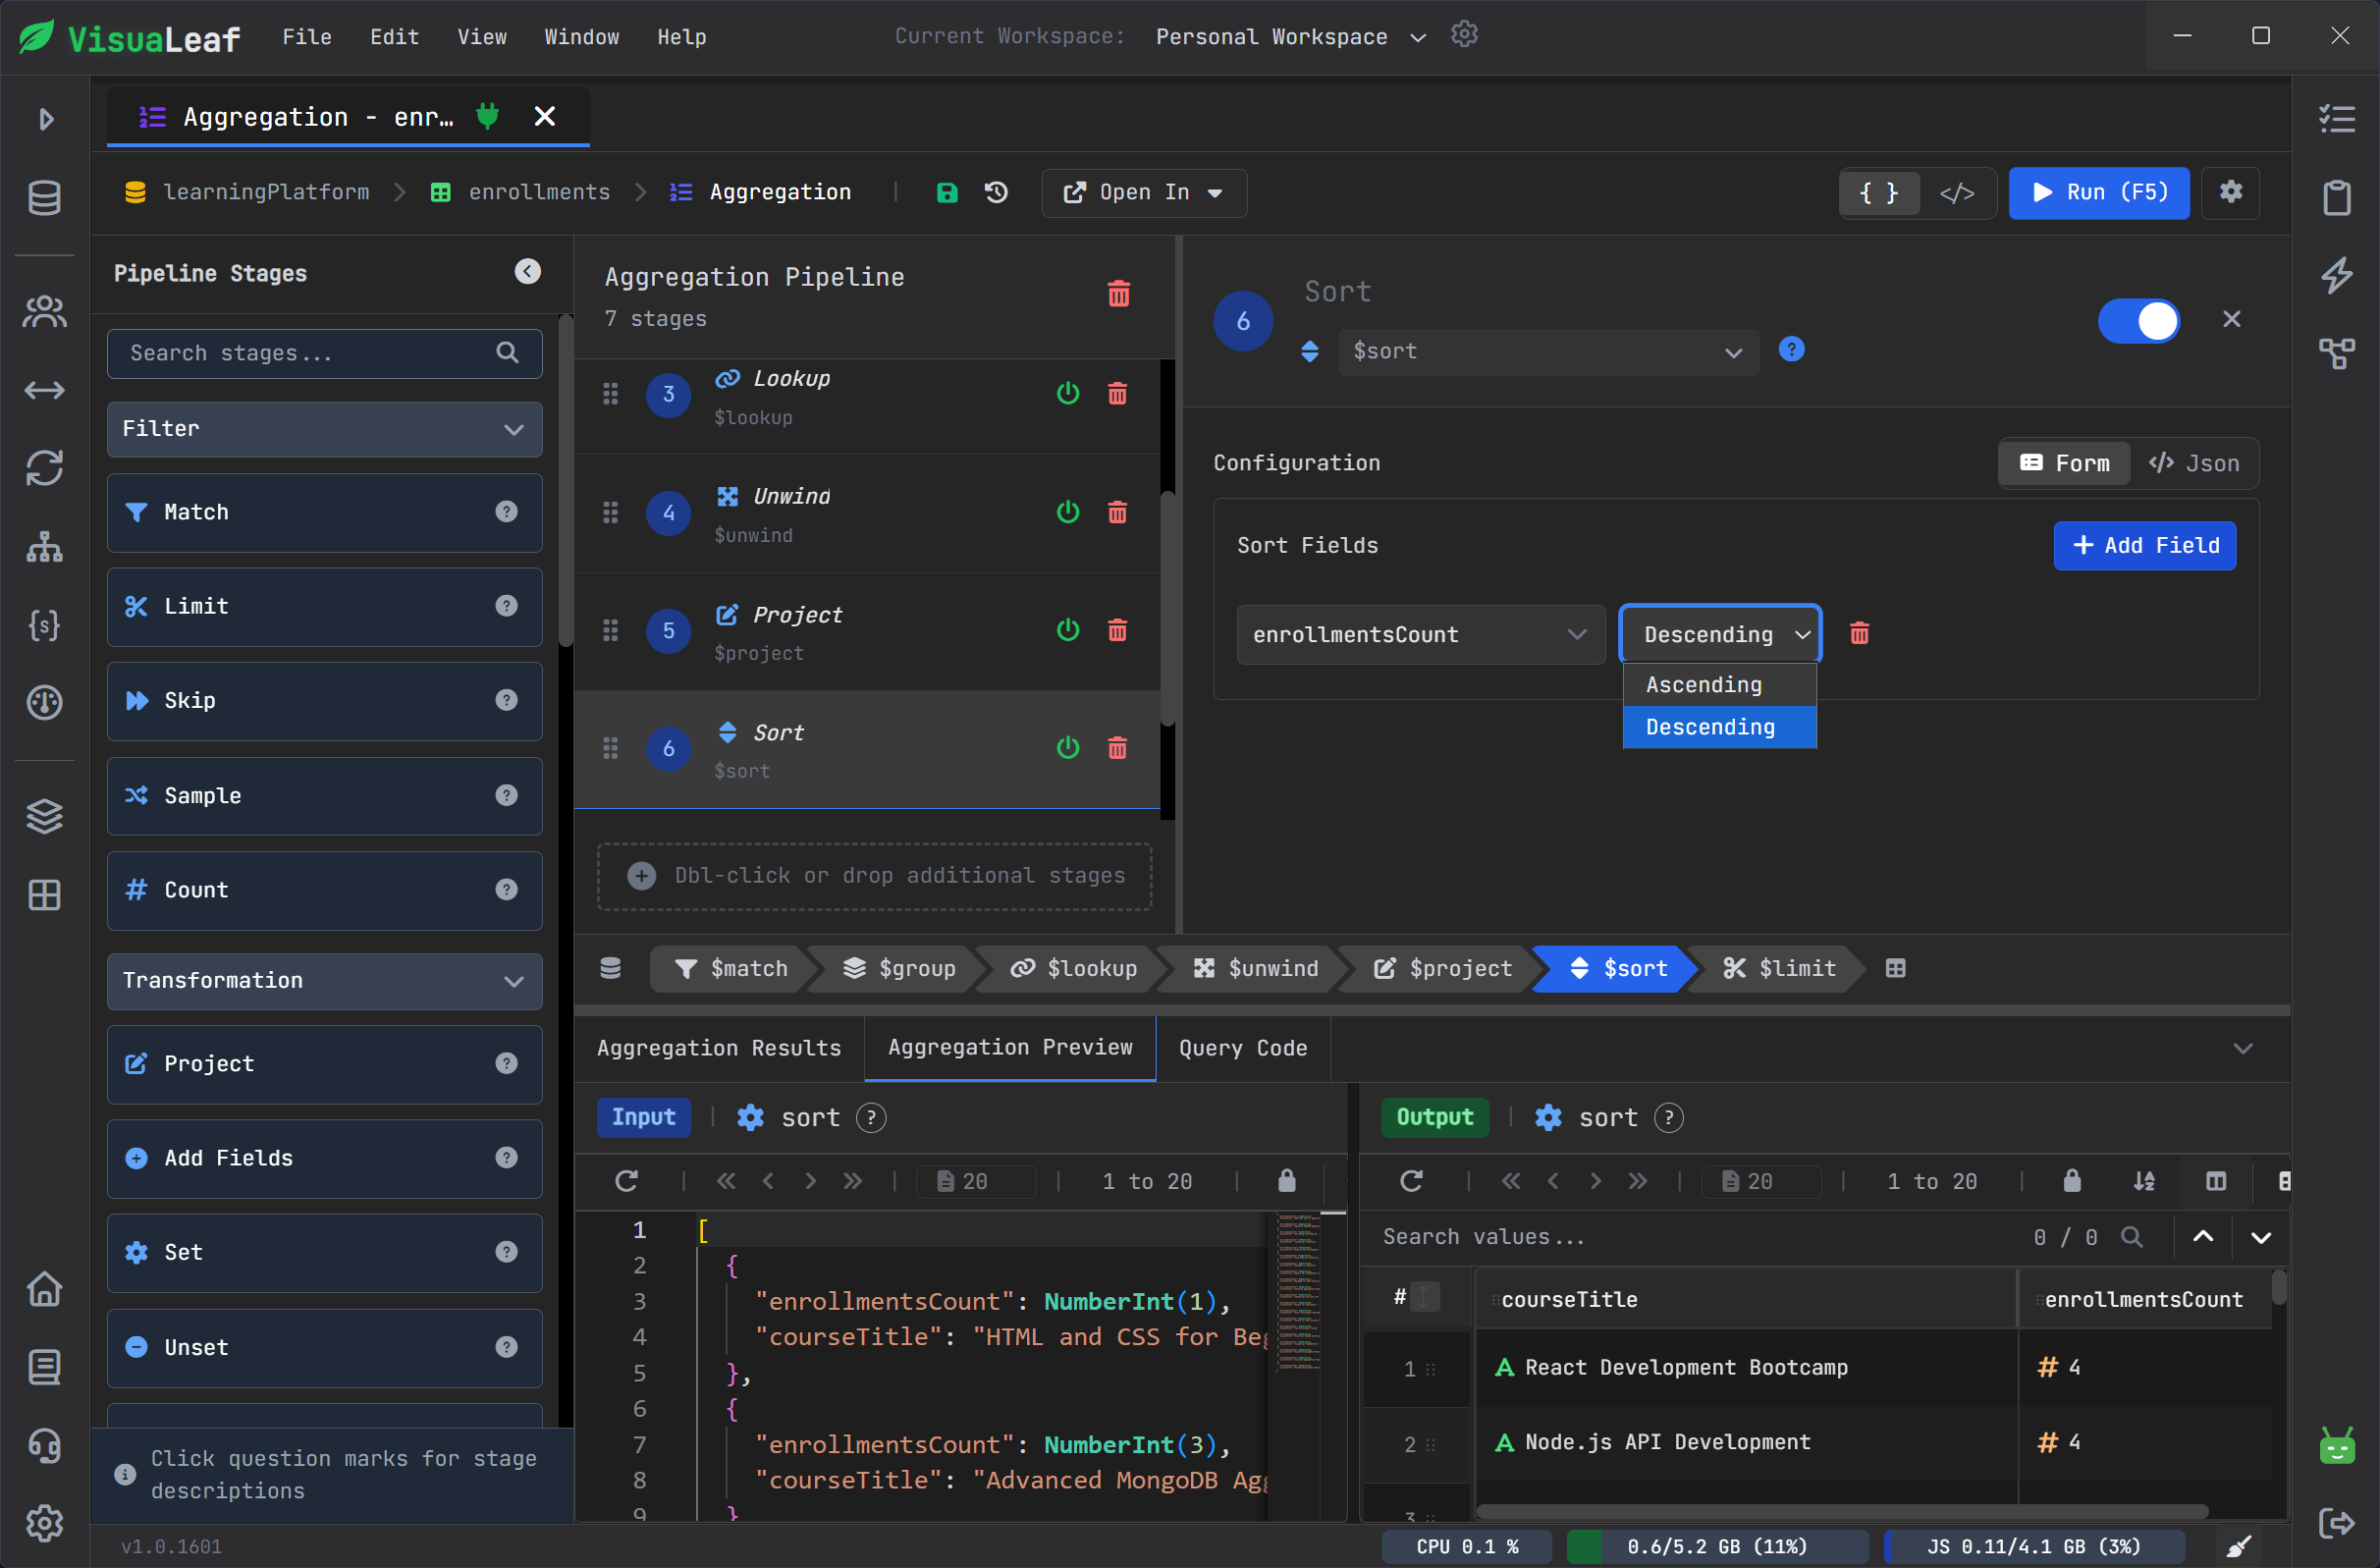The image size is (2380, 1568).
Task: Click the save aggregation icon
Action: (x=946, y=192)
